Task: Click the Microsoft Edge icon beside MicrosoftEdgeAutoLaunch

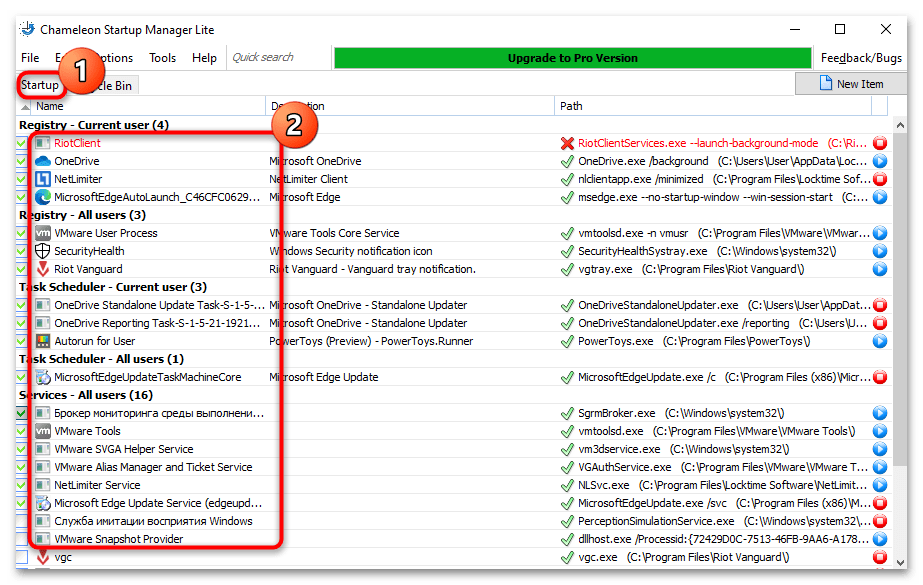Action: (43, 197)
